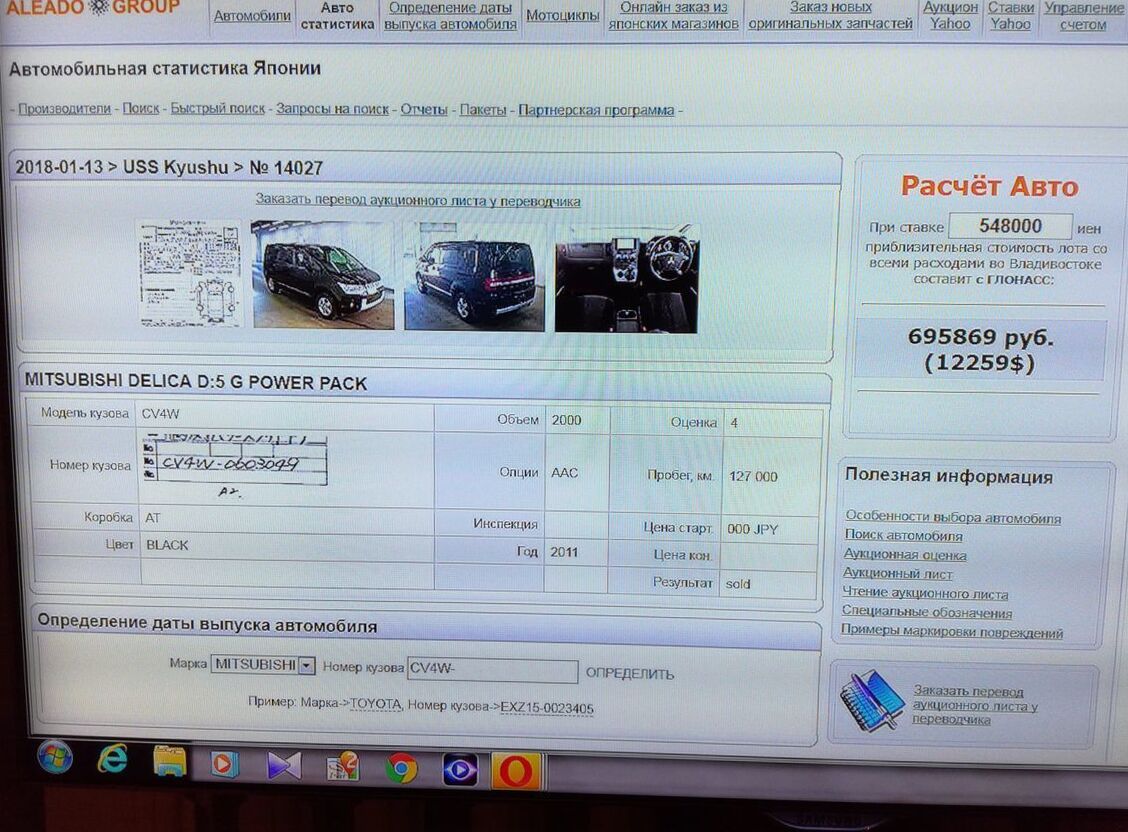Follow the Производители link
1128x832 pixels.
pos(64,109)
